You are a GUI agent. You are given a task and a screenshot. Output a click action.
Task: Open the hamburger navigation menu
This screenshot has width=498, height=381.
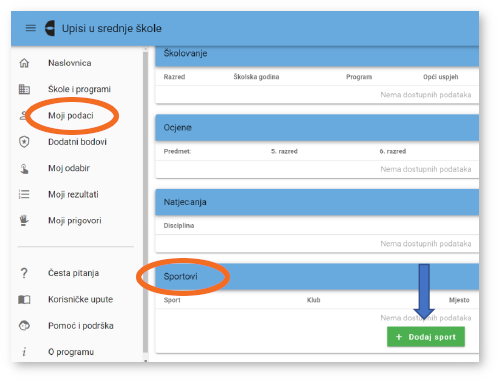[x=31, y=28]
